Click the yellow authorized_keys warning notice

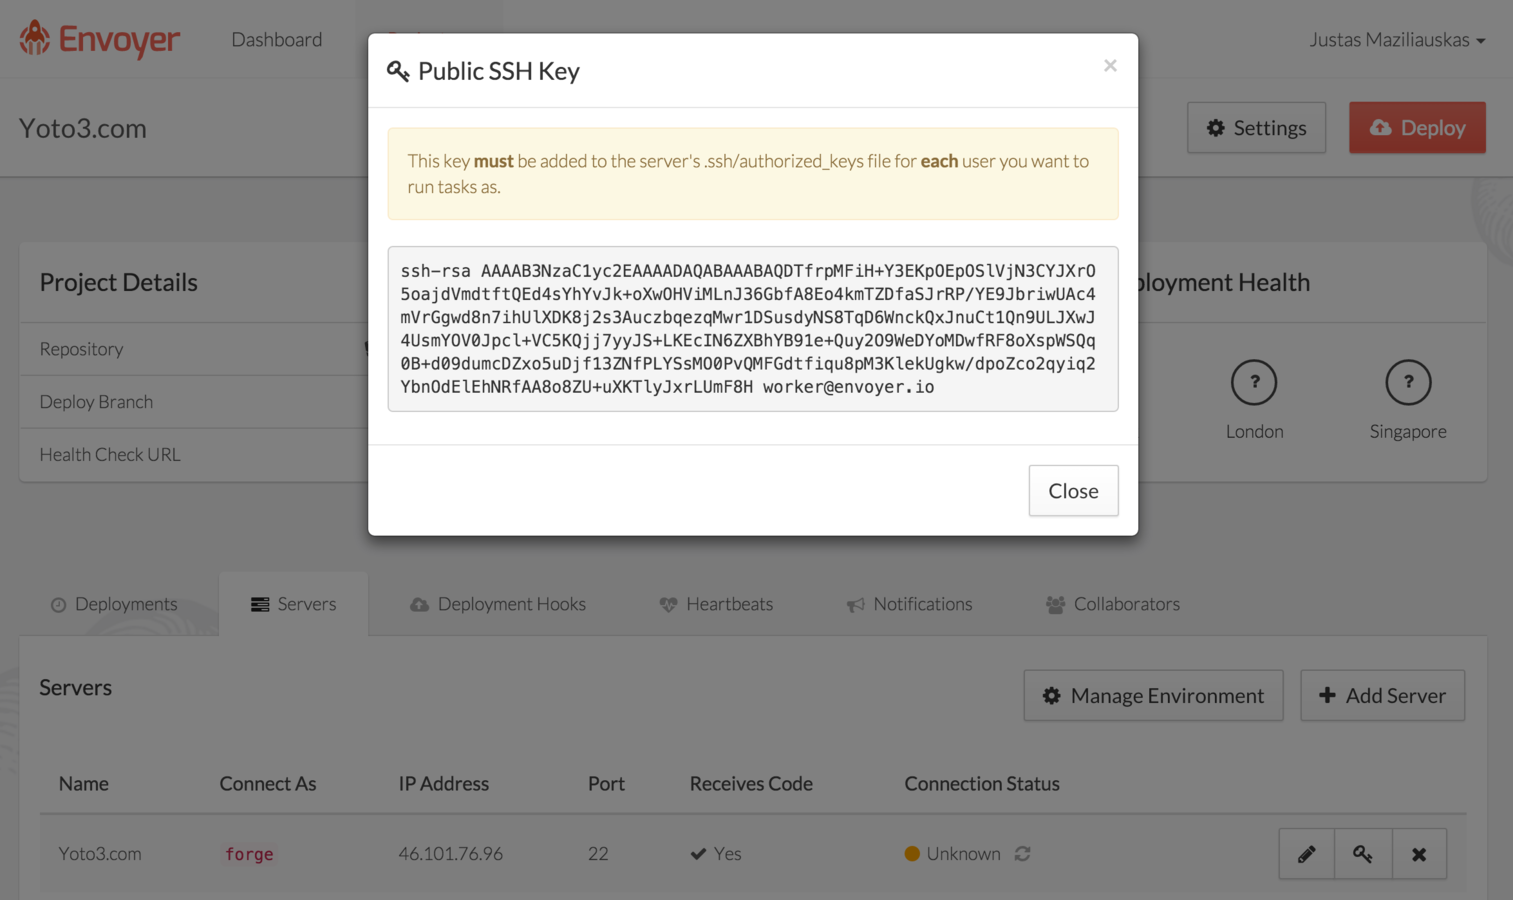click(x=753, y=174)
